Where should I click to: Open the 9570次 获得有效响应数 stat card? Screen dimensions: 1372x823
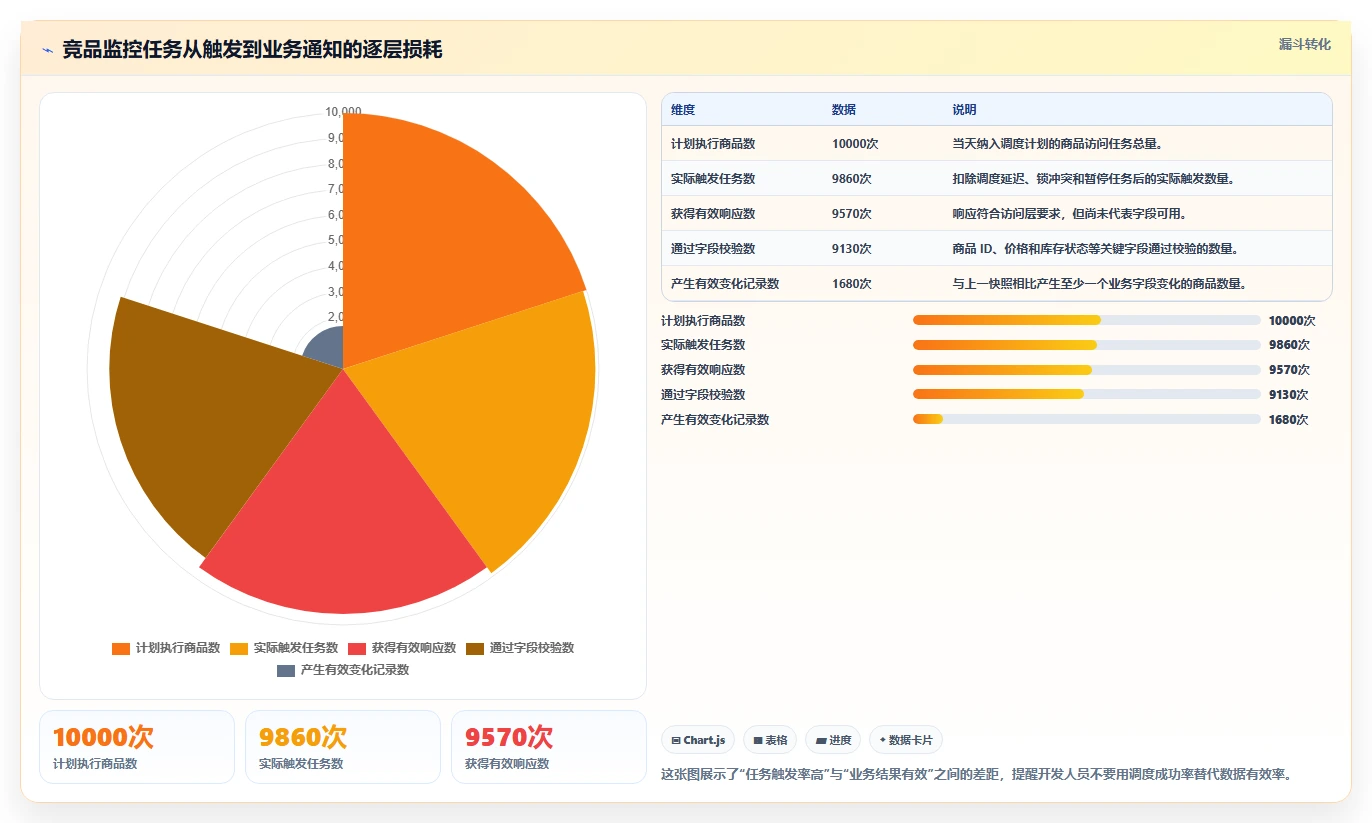tap(549, 747)
